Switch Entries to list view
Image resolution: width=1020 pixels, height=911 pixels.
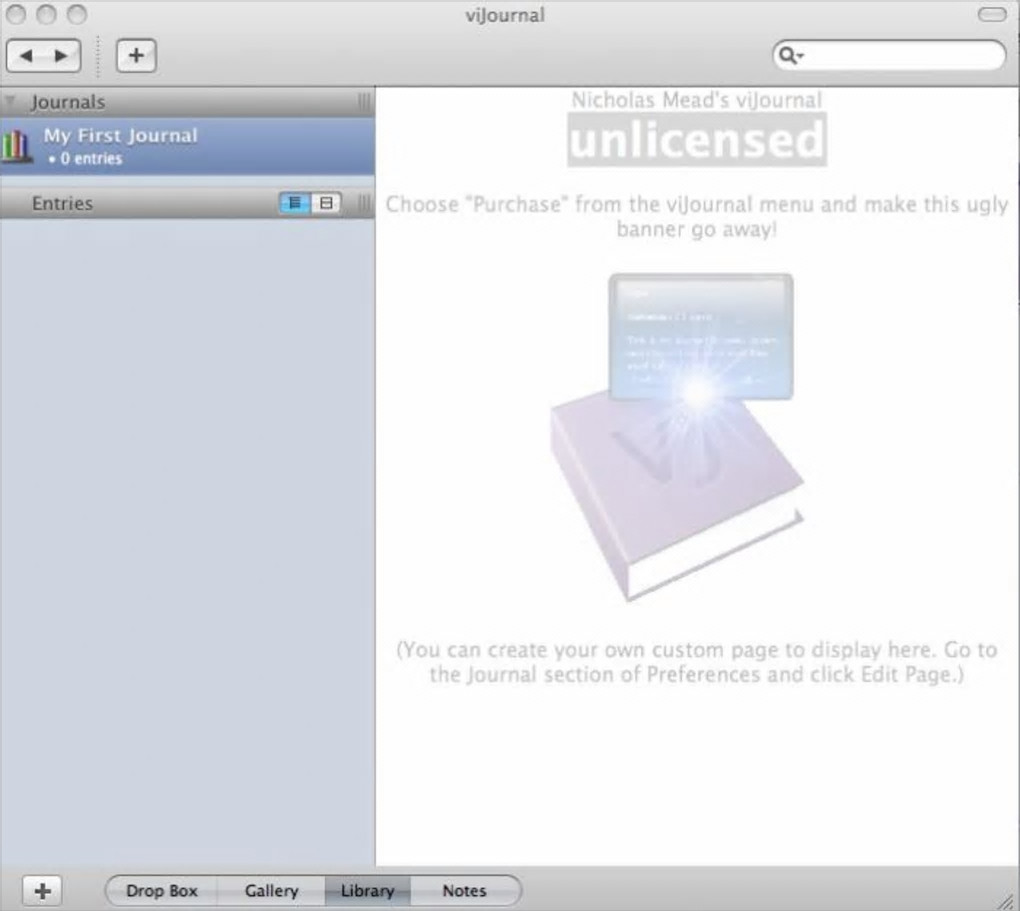pos(295,204)
